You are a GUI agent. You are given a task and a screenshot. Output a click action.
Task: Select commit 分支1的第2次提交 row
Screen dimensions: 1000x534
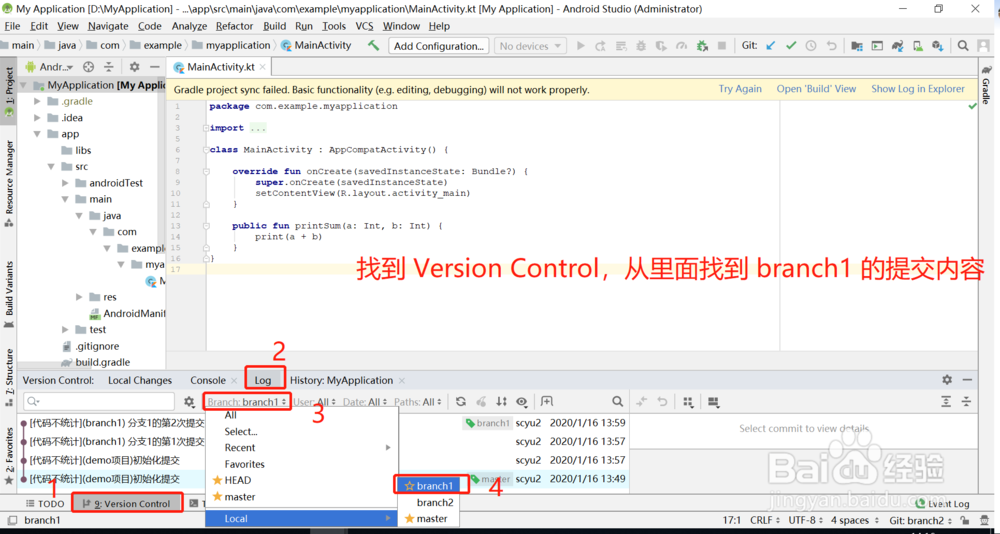(323, 422)
